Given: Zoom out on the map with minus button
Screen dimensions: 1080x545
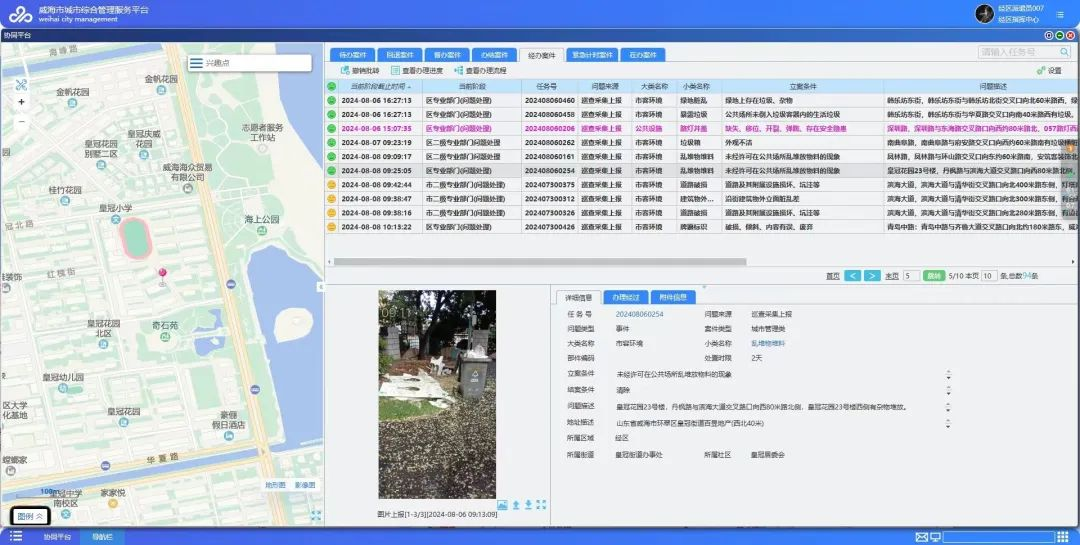Looking at the screenshot, I should point(22,121).
